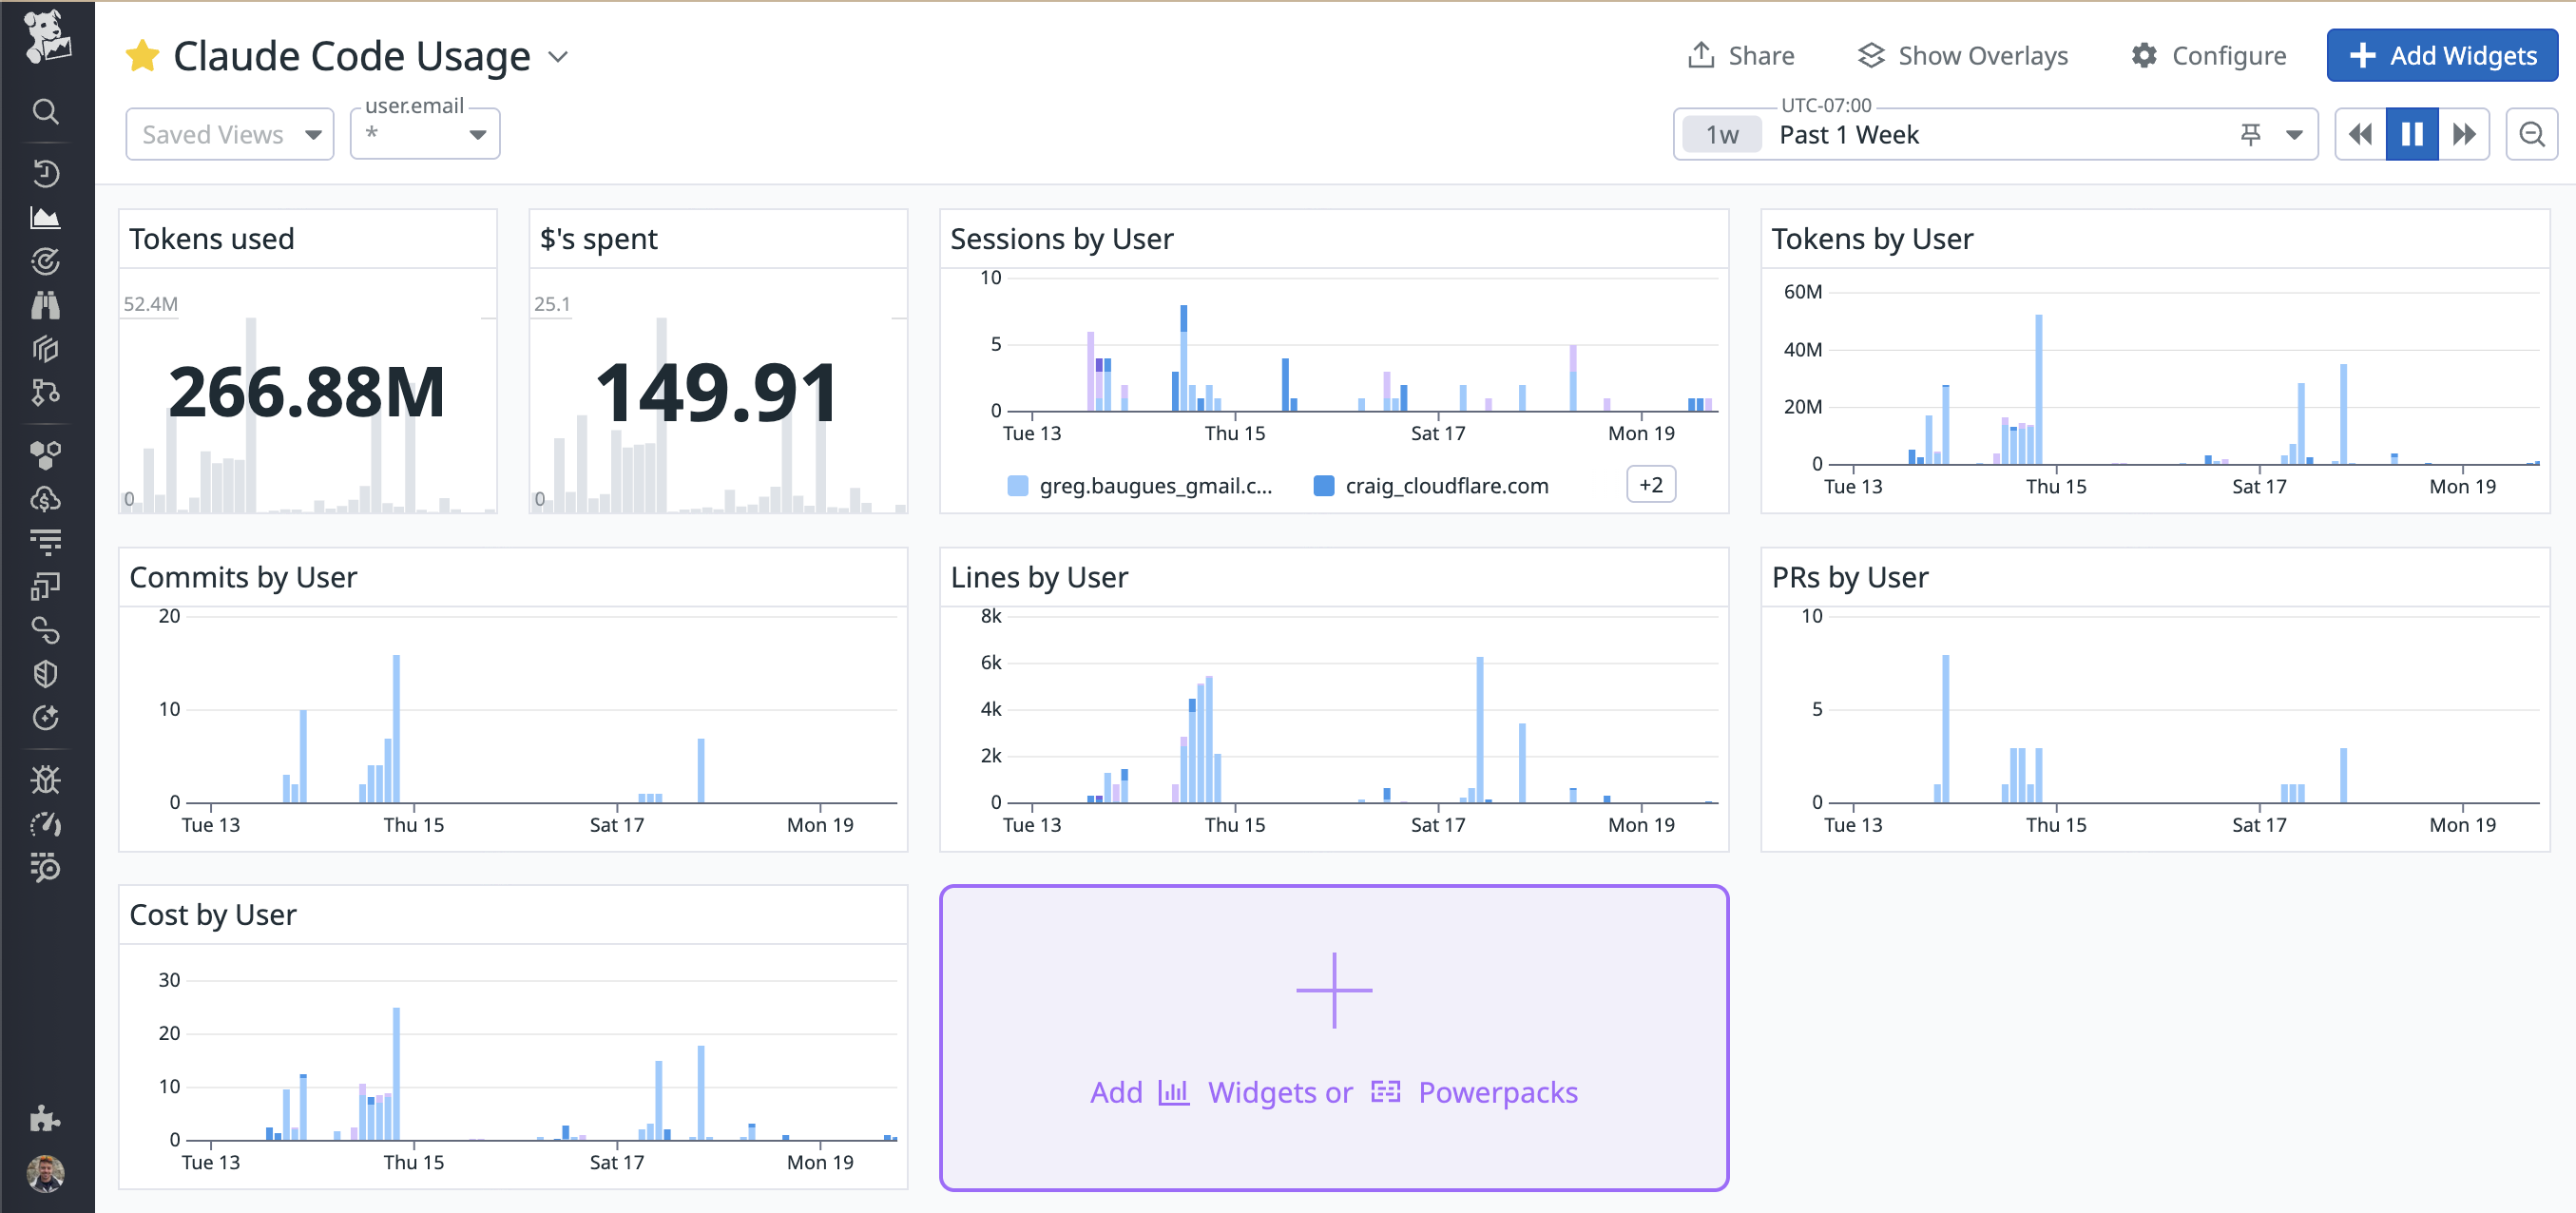Viewport: 2576px width, 1213px height.
Task: Click the Tokens by User widget title
Action: click(1871, 239)
